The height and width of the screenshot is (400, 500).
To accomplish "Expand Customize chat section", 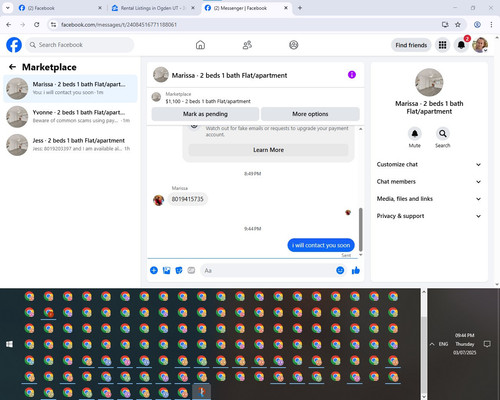I will tap(429, 164).
